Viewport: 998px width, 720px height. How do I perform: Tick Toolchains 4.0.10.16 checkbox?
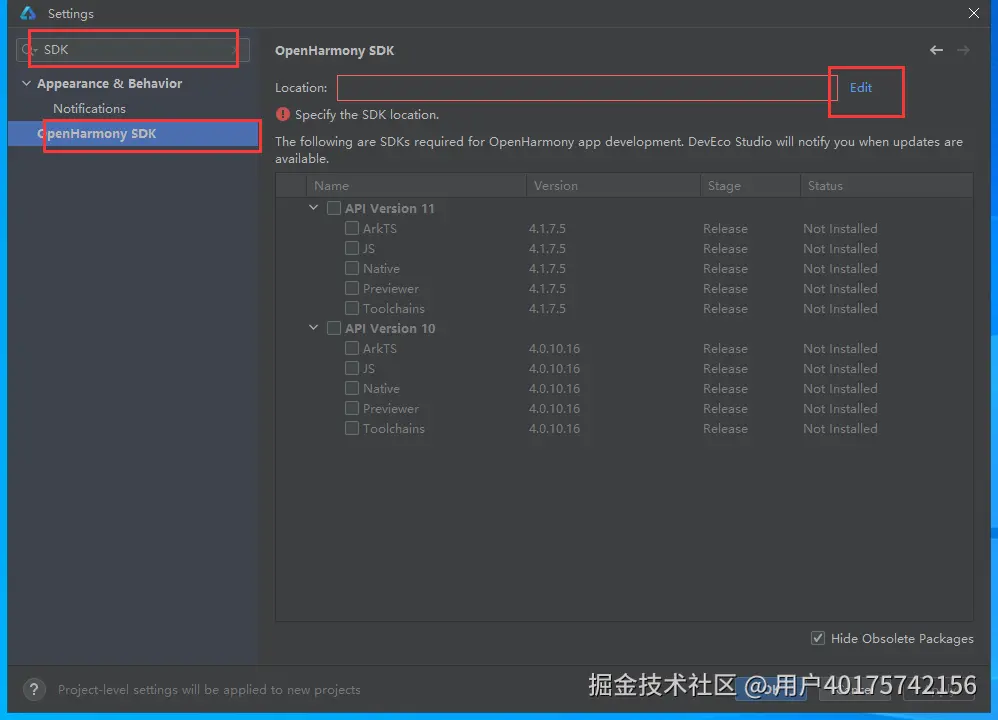351,428
